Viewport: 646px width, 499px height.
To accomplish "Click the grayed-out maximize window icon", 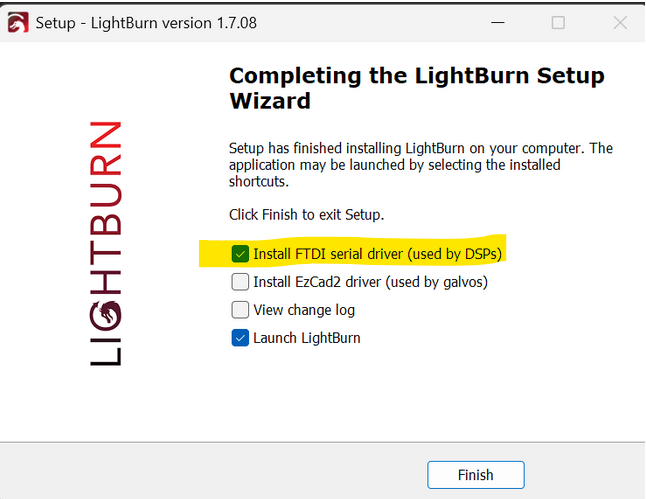I will pos(558,23).
